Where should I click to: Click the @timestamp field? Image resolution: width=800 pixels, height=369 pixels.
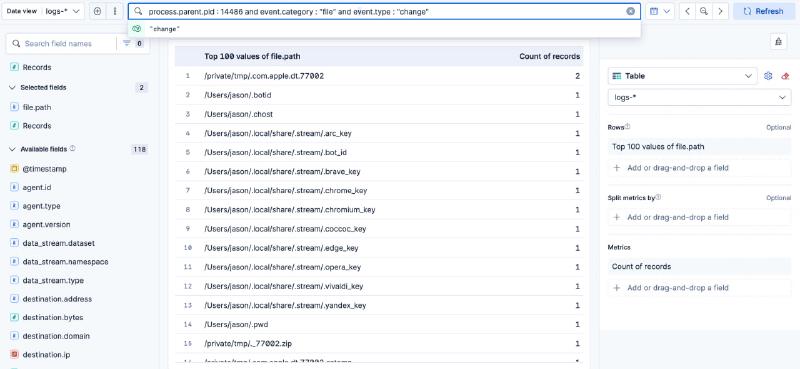44,169
